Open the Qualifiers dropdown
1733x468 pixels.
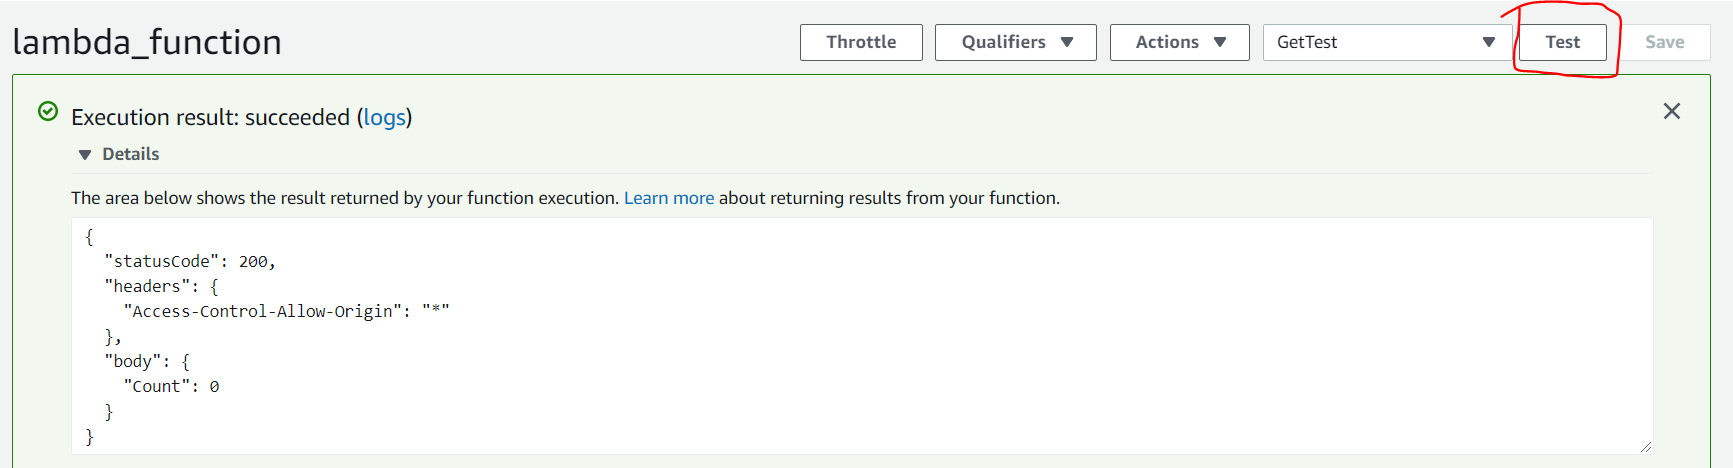click(1016, 42)
